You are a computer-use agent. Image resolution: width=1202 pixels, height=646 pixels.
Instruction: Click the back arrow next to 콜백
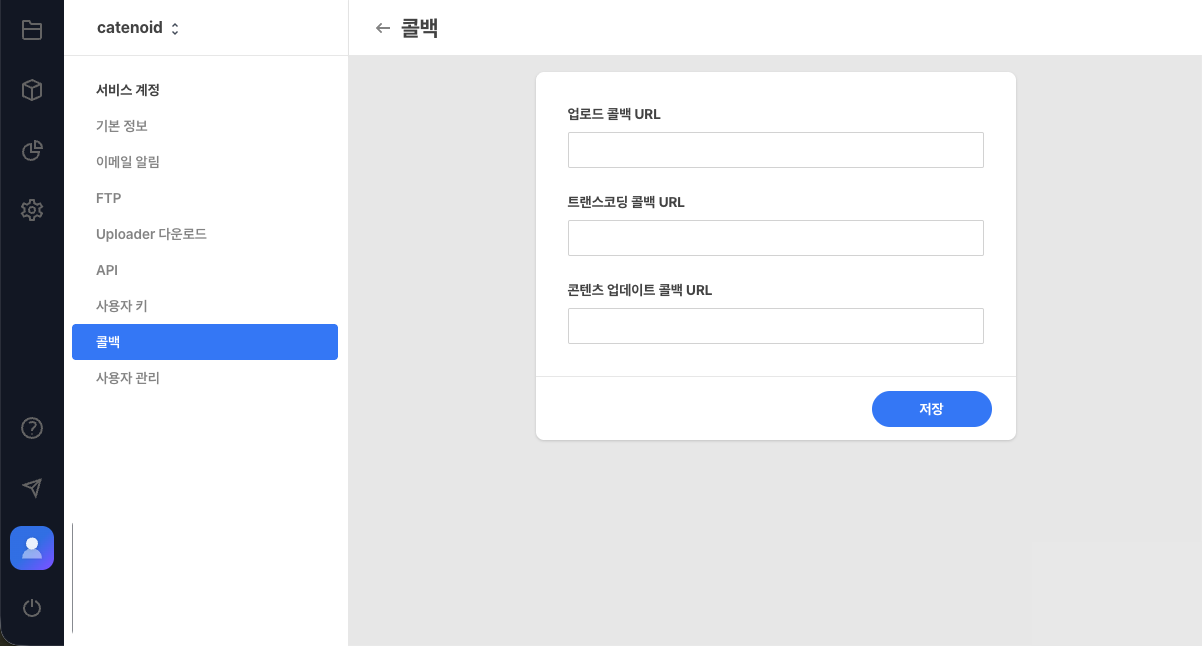pyautogui.click(x=383, y=28)
